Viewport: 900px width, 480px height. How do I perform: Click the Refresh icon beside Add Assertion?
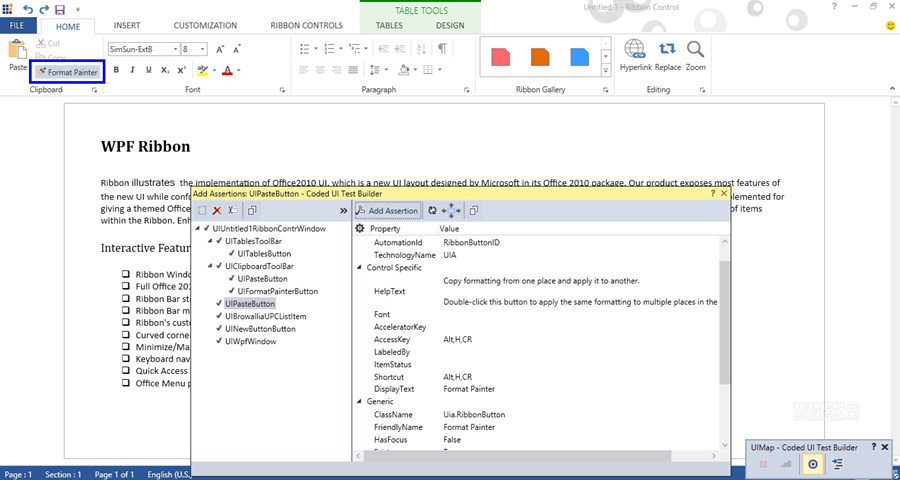coord(432,211)
